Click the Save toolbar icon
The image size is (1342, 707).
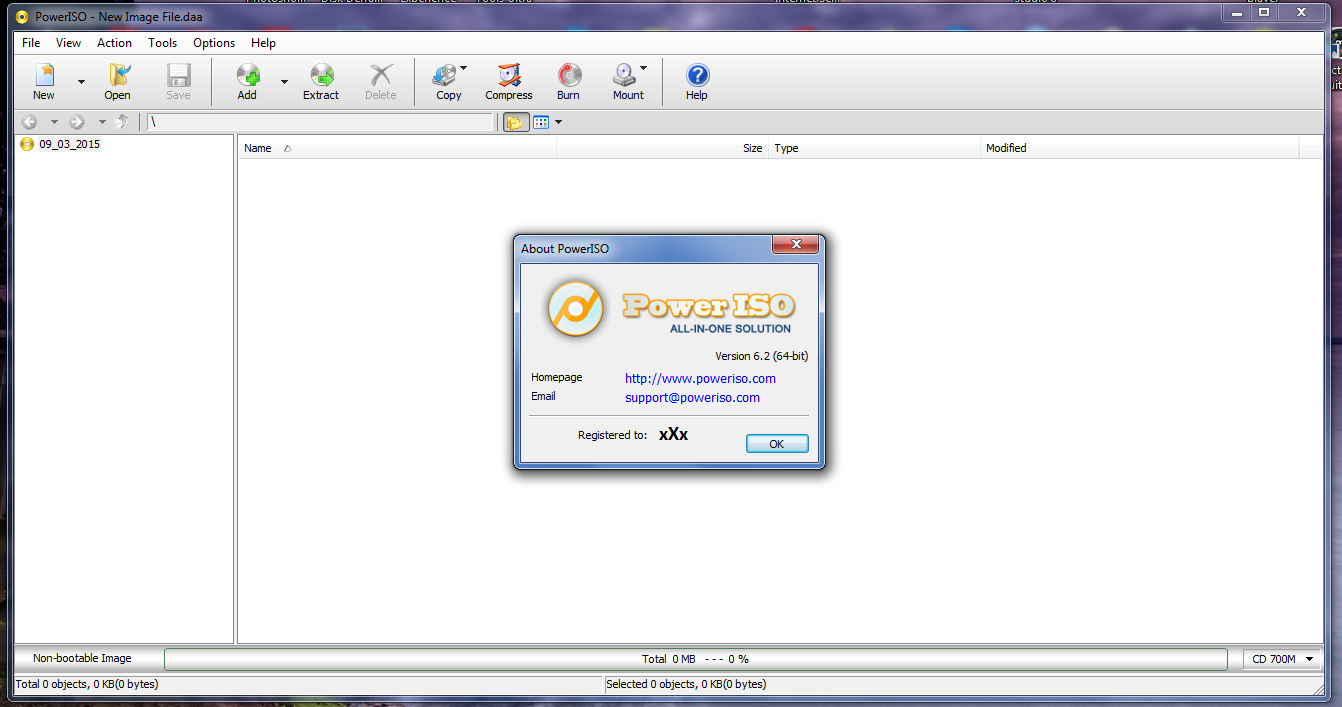point(178,81)
